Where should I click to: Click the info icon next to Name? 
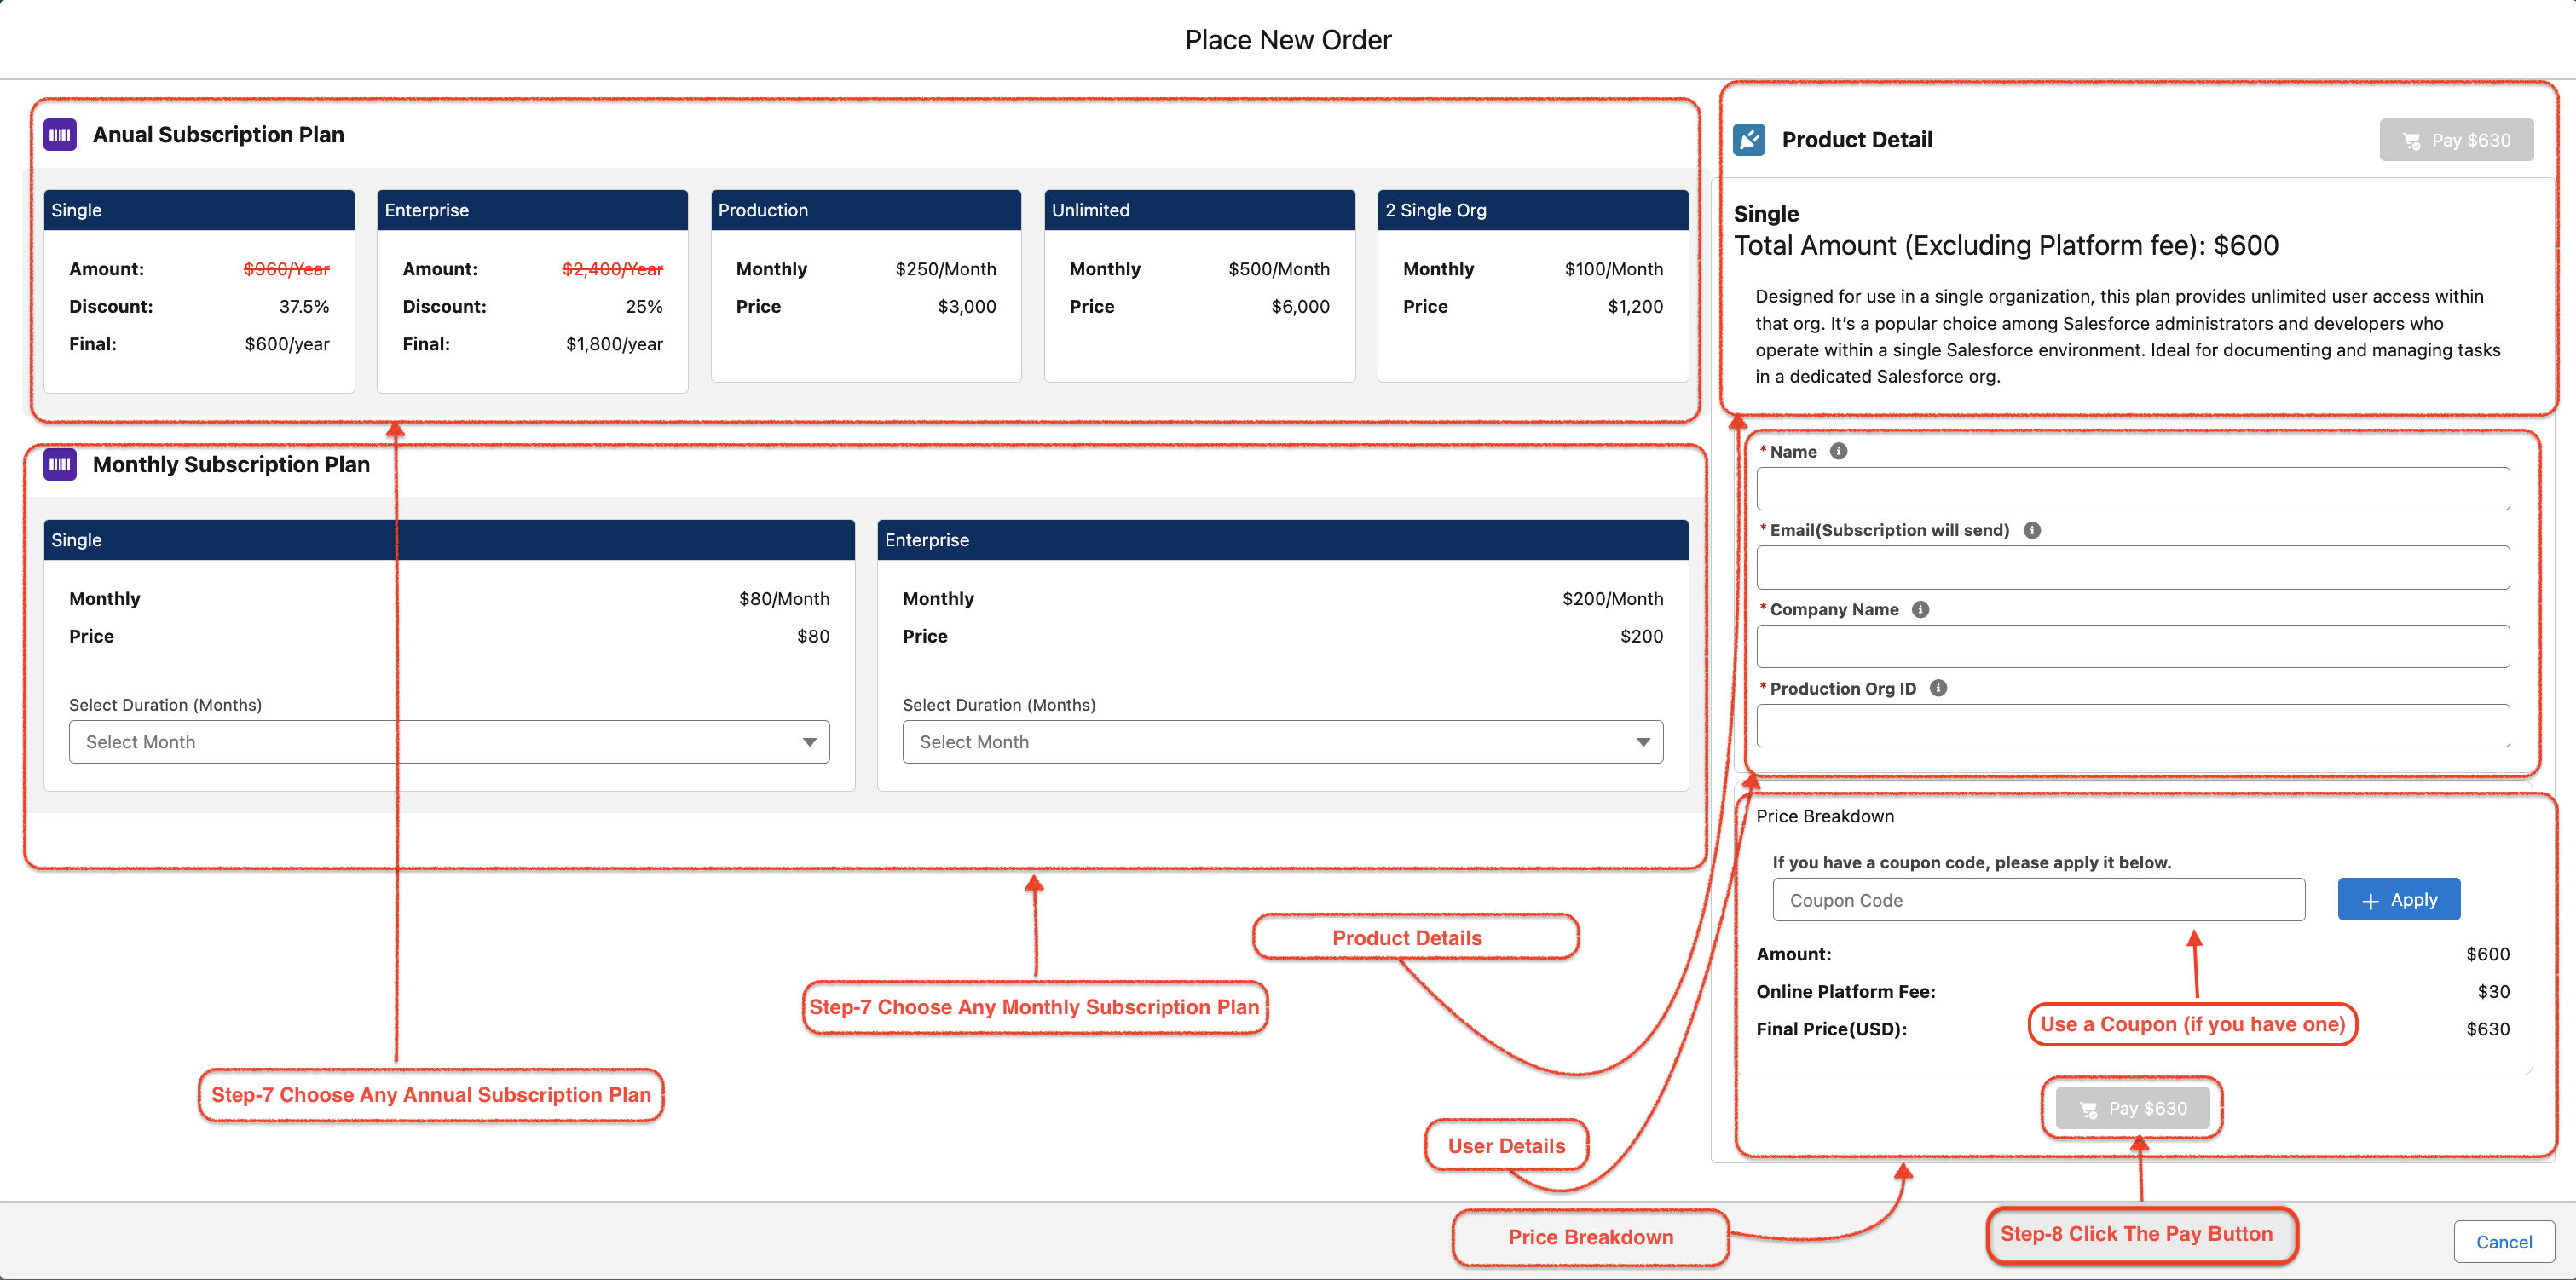click(1838, 452)
